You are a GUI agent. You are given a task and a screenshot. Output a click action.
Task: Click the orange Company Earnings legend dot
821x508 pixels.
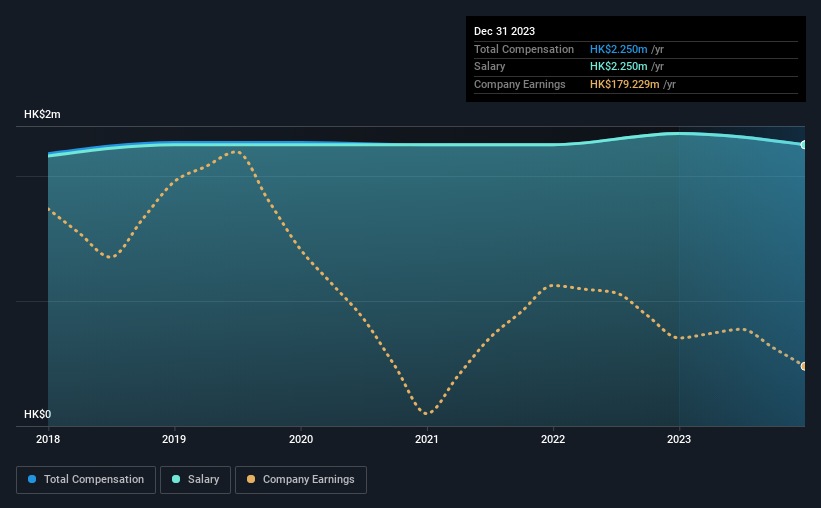pyautogui.click(x=251, y=479)
